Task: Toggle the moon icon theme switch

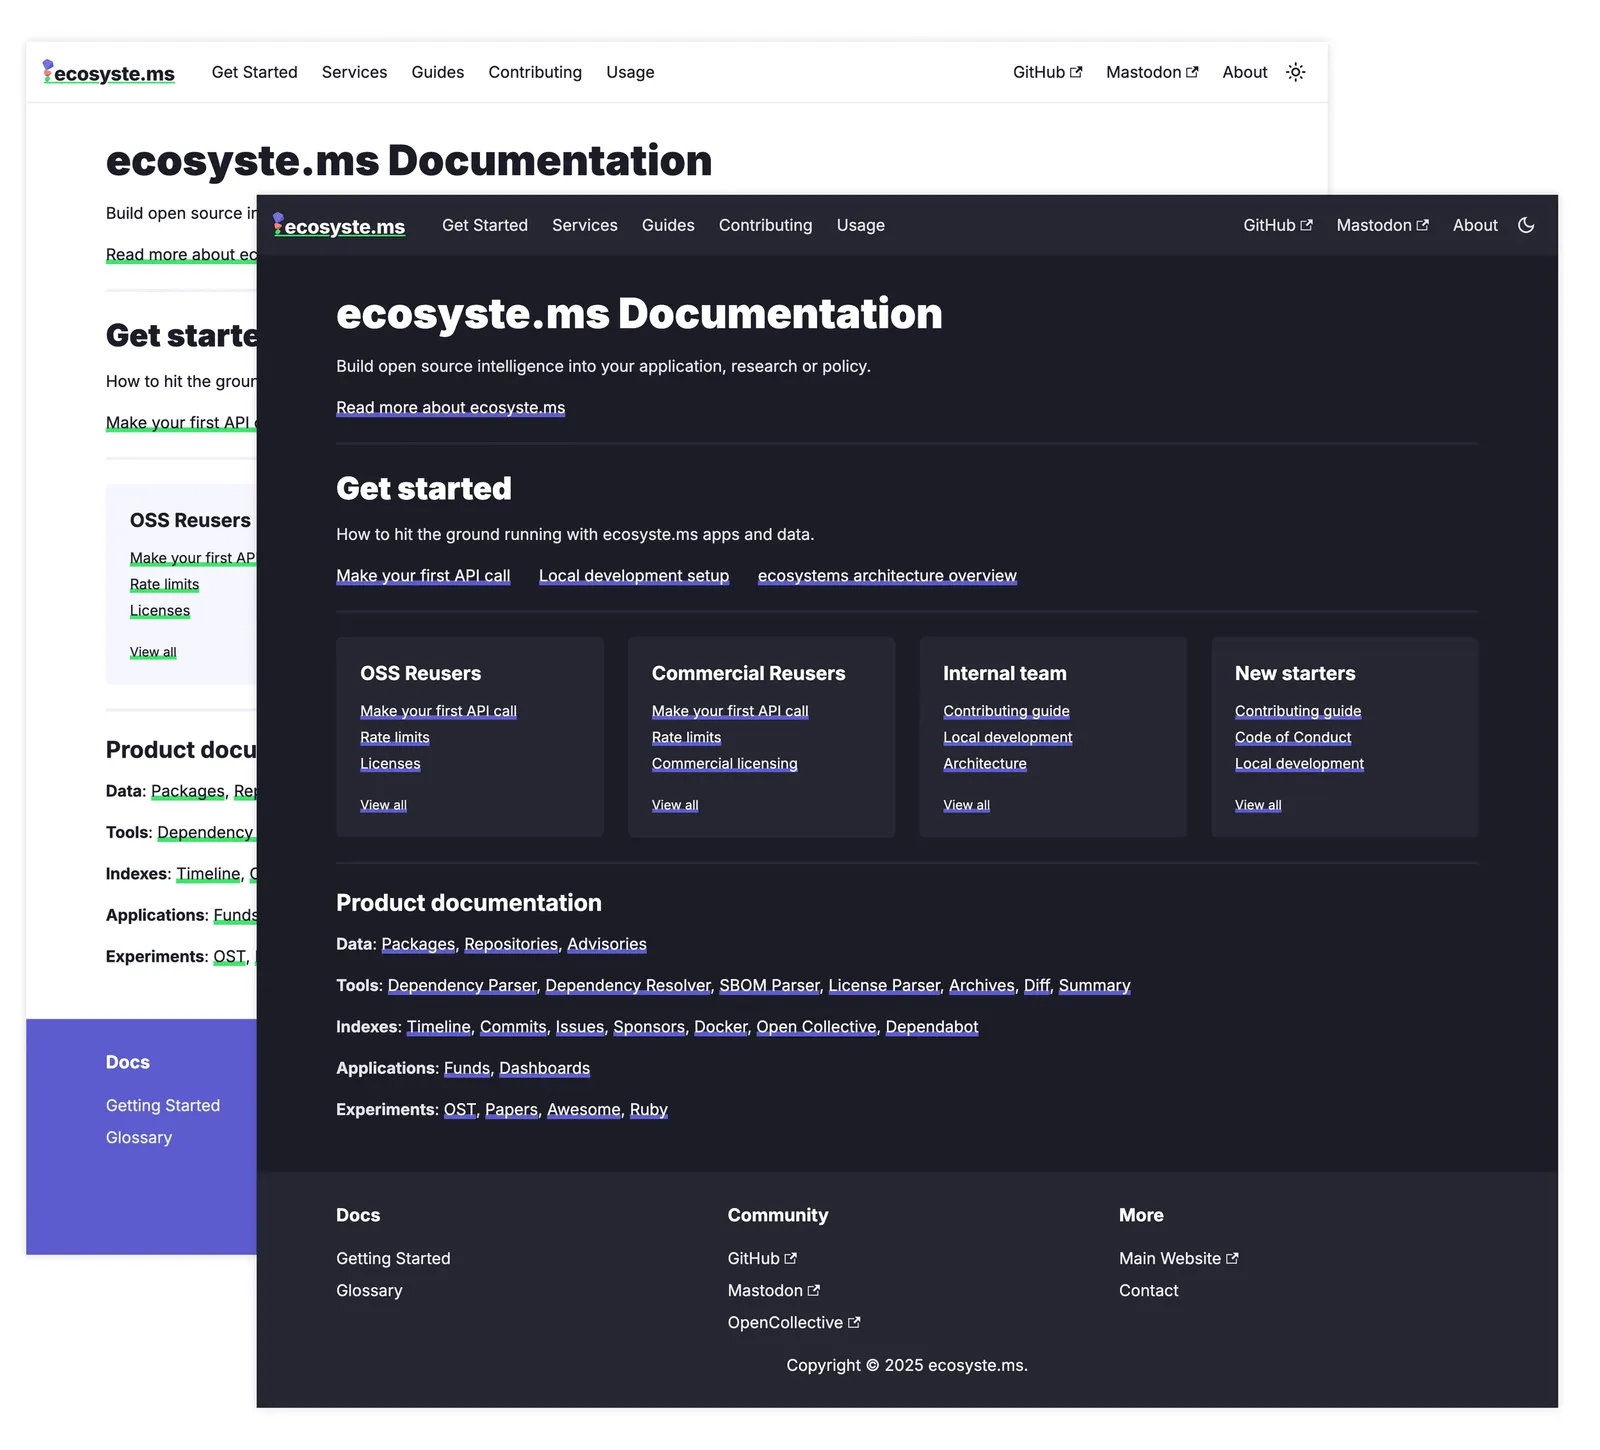Action: (x=1525, y=225)
